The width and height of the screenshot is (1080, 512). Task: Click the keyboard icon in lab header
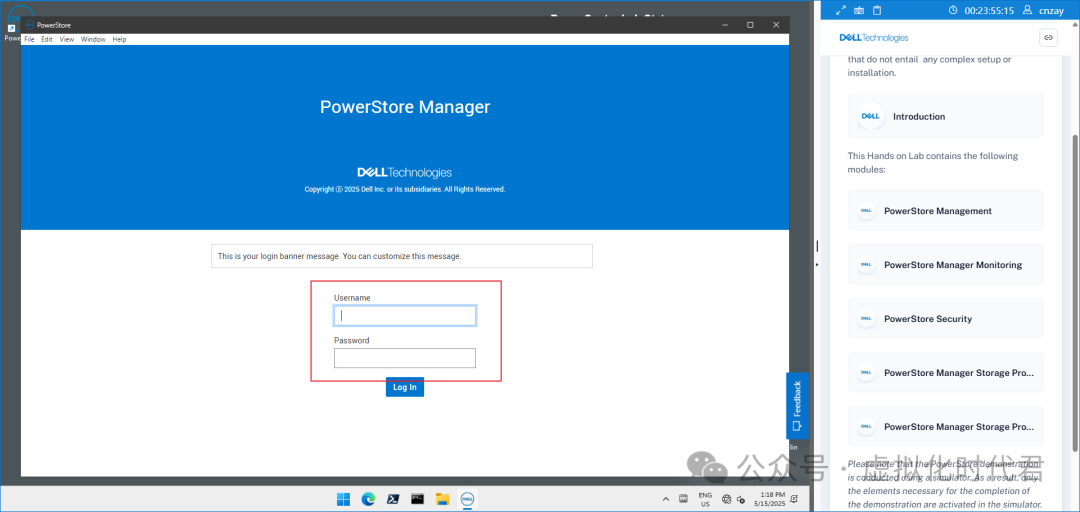[858, 10]
